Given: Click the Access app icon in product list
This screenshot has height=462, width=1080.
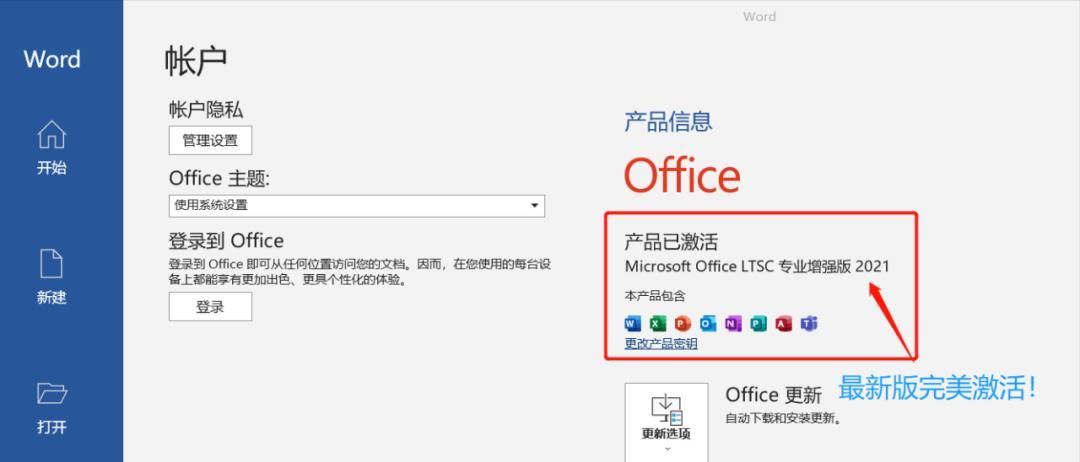Looking at the screenshot, I should (x=784, y=323).
